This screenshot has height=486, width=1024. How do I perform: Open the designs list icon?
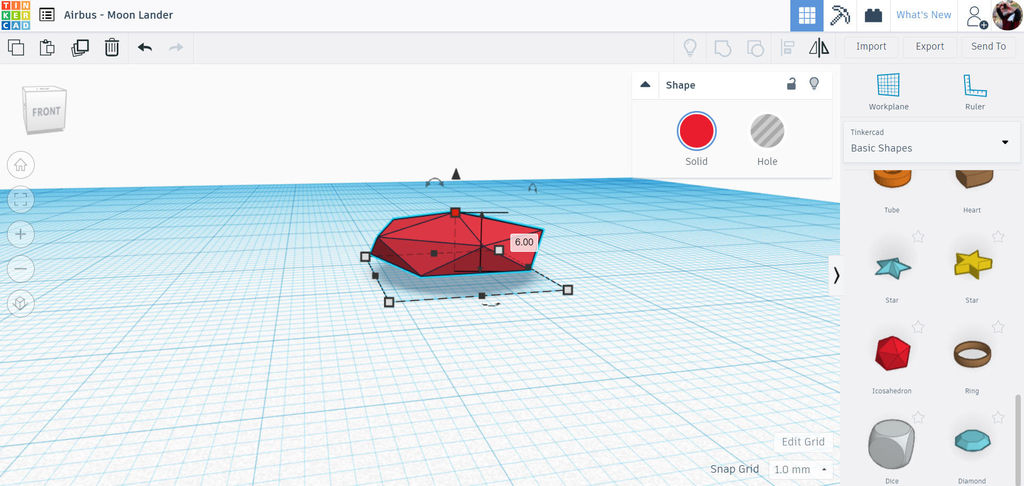tap(46, 14)
